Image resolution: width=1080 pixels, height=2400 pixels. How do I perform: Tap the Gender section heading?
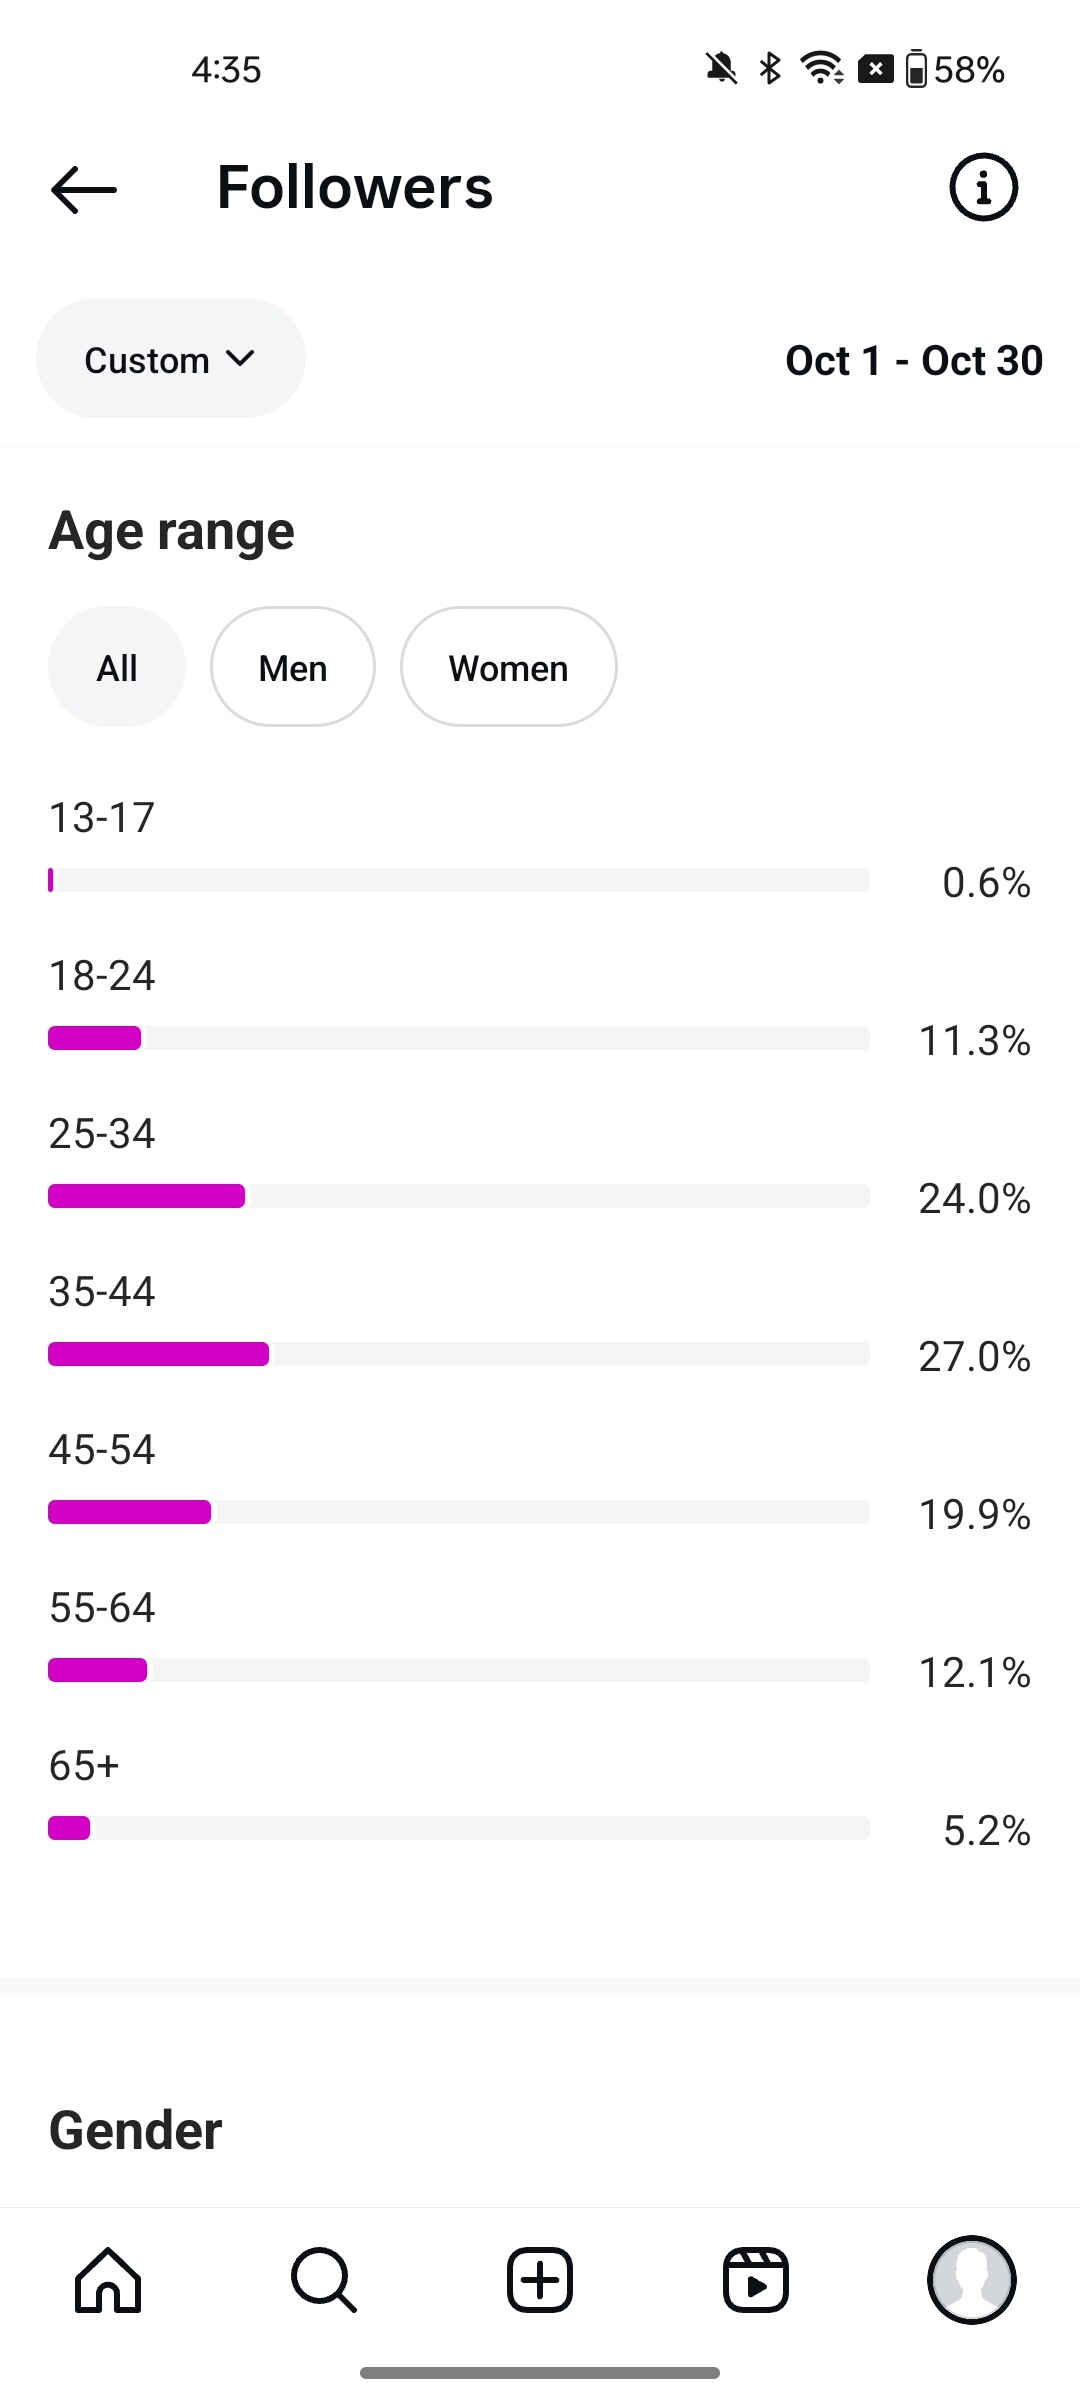pos(136,2130)
